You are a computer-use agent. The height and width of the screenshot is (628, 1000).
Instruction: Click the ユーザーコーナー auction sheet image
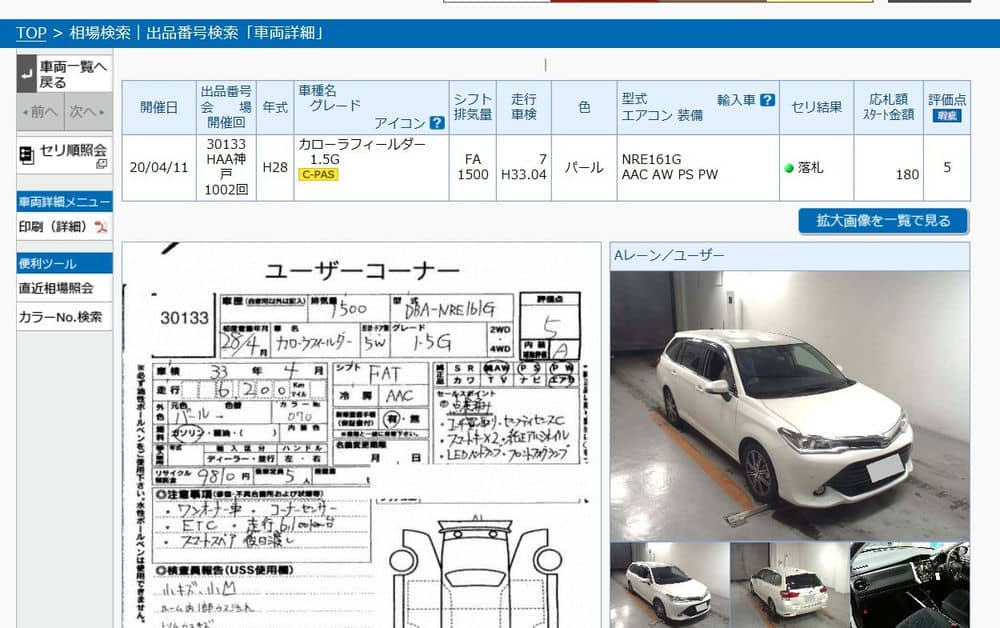361,435
